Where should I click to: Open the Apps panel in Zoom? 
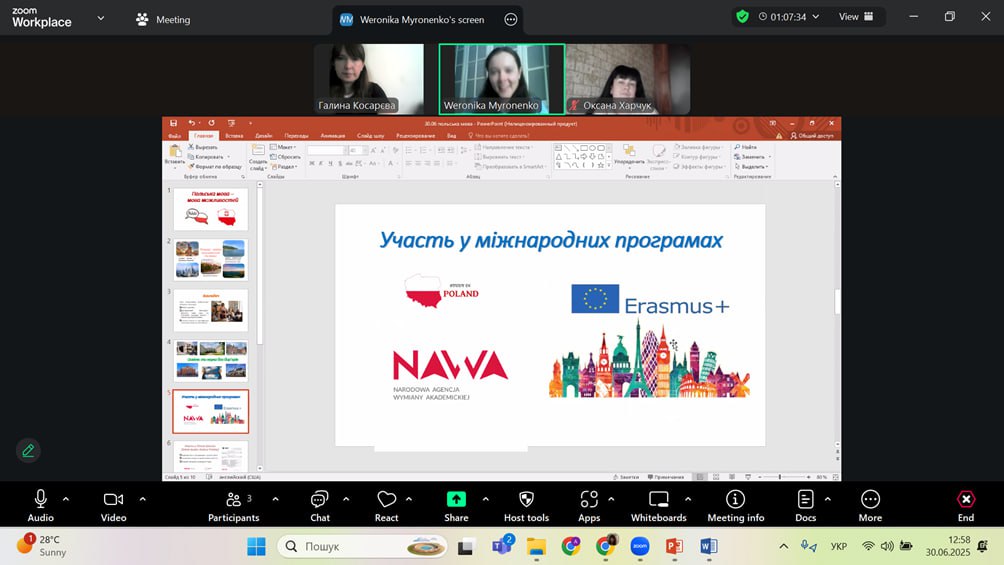coord(589,505)
